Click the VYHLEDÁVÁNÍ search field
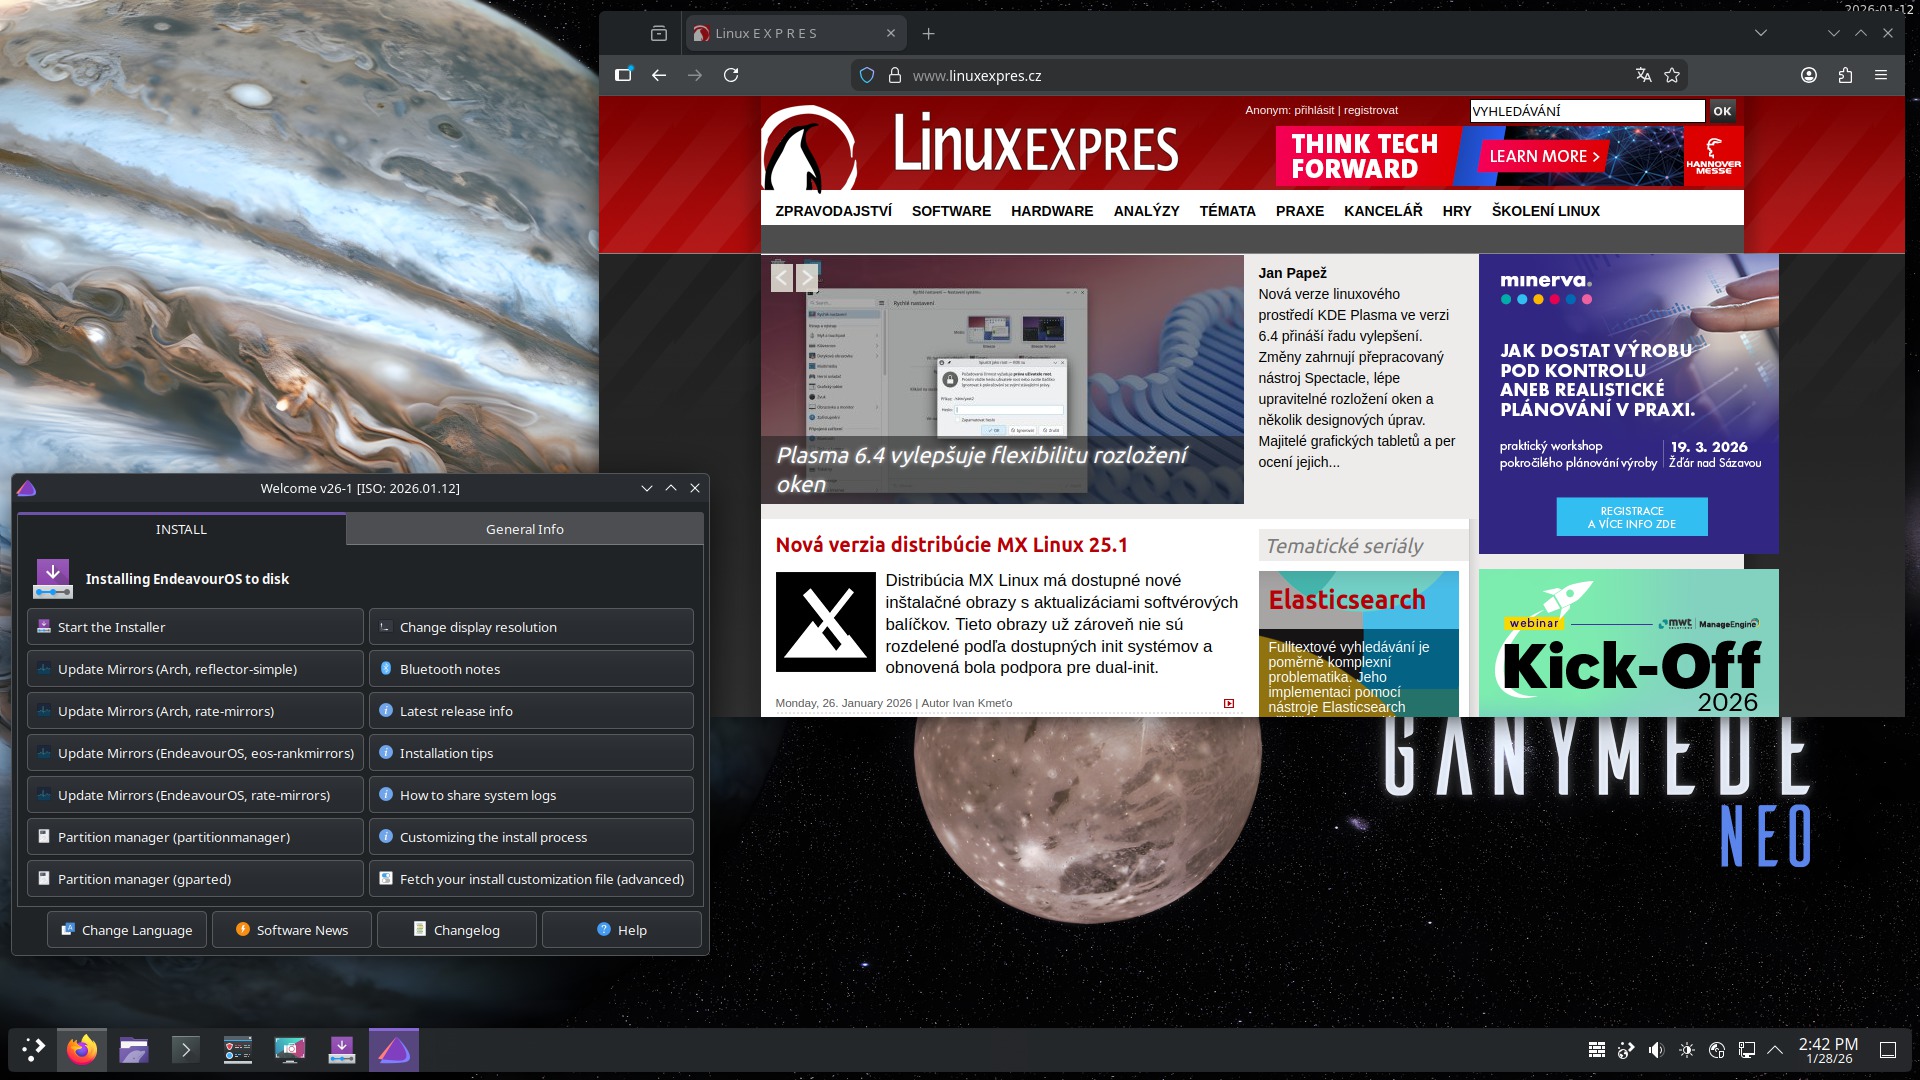Image resolution: width=1920 pixels, height=1080 pixels. (1586, 111)
